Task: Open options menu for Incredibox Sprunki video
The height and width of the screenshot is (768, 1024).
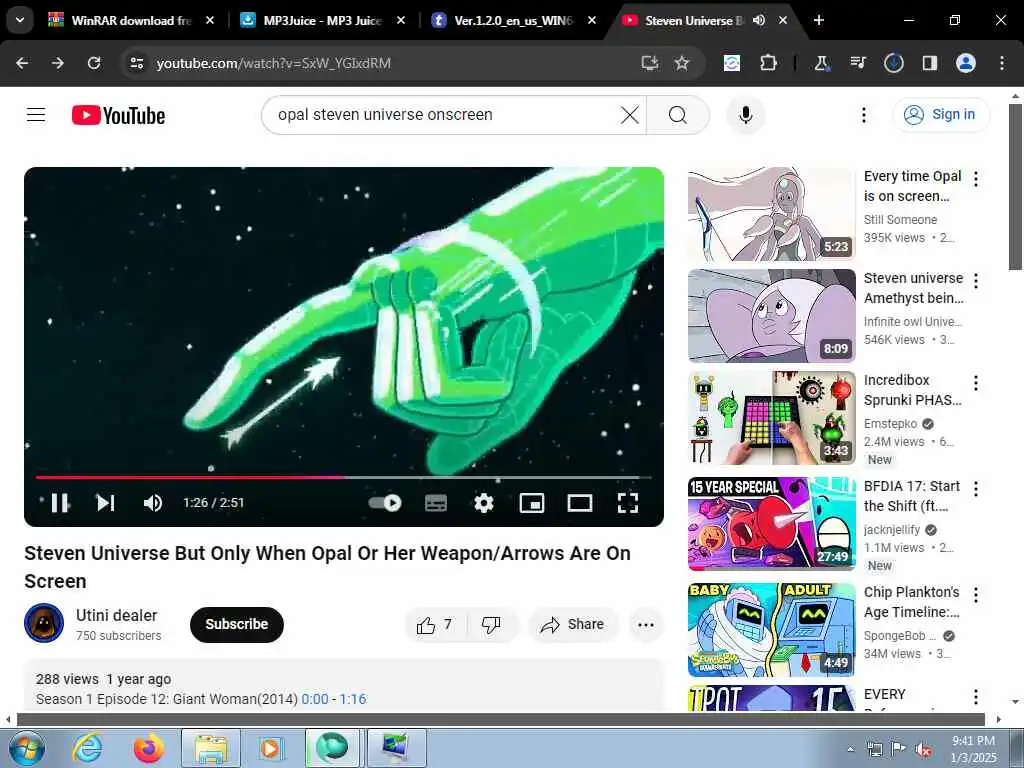Action: click(976, 383)
